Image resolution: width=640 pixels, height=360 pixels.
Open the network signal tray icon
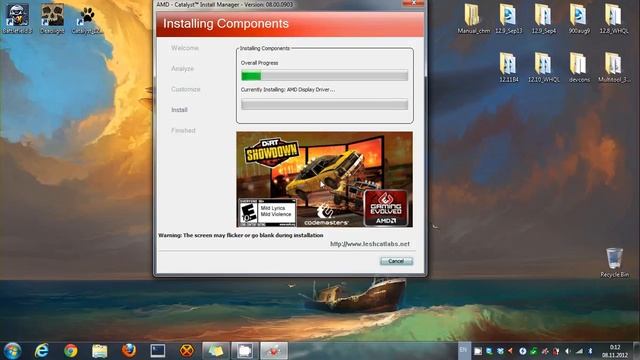click(x=579, y=351)
